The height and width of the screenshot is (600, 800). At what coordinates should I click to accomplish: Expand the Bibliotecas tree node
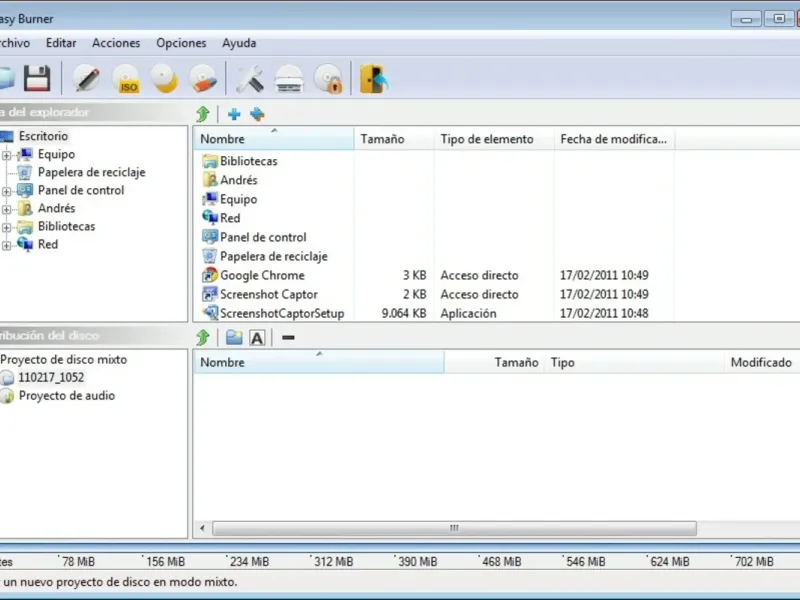click(7, 228)
